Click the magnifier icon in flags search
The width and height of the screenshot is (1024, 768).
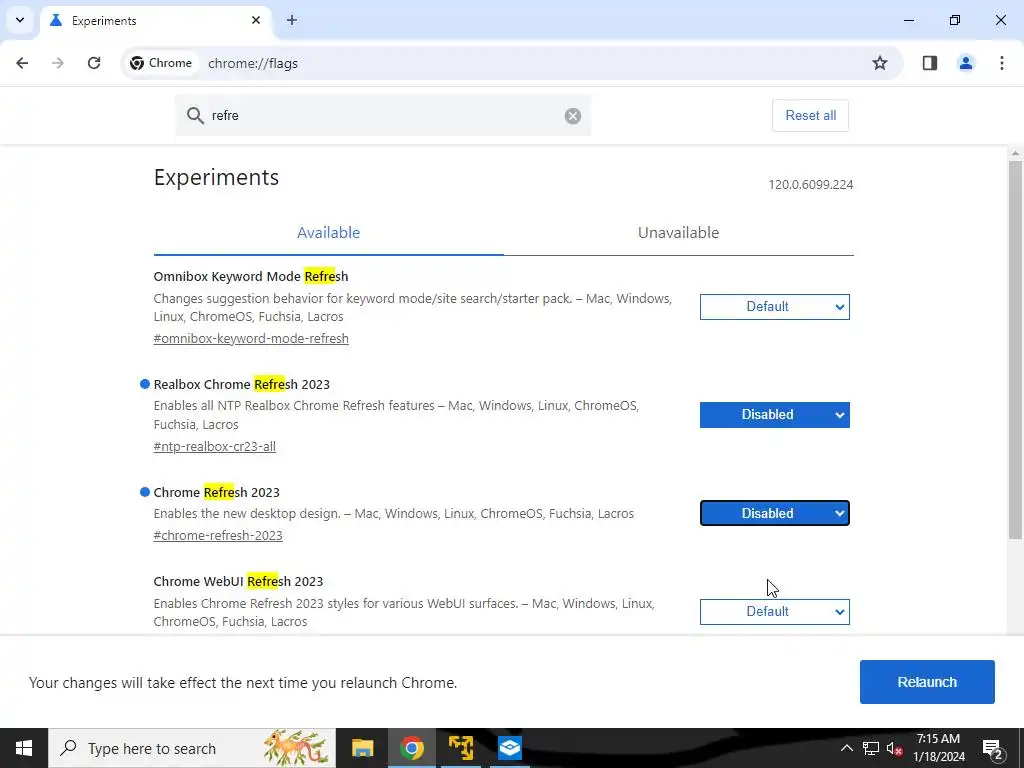[195, 116]
